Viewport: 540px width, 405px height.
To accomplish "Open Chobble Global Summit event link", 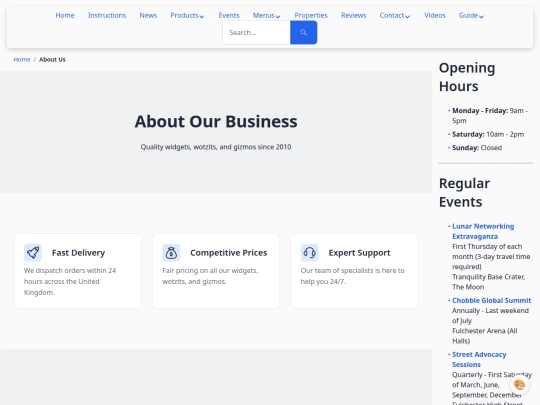I will coord(491,300).
